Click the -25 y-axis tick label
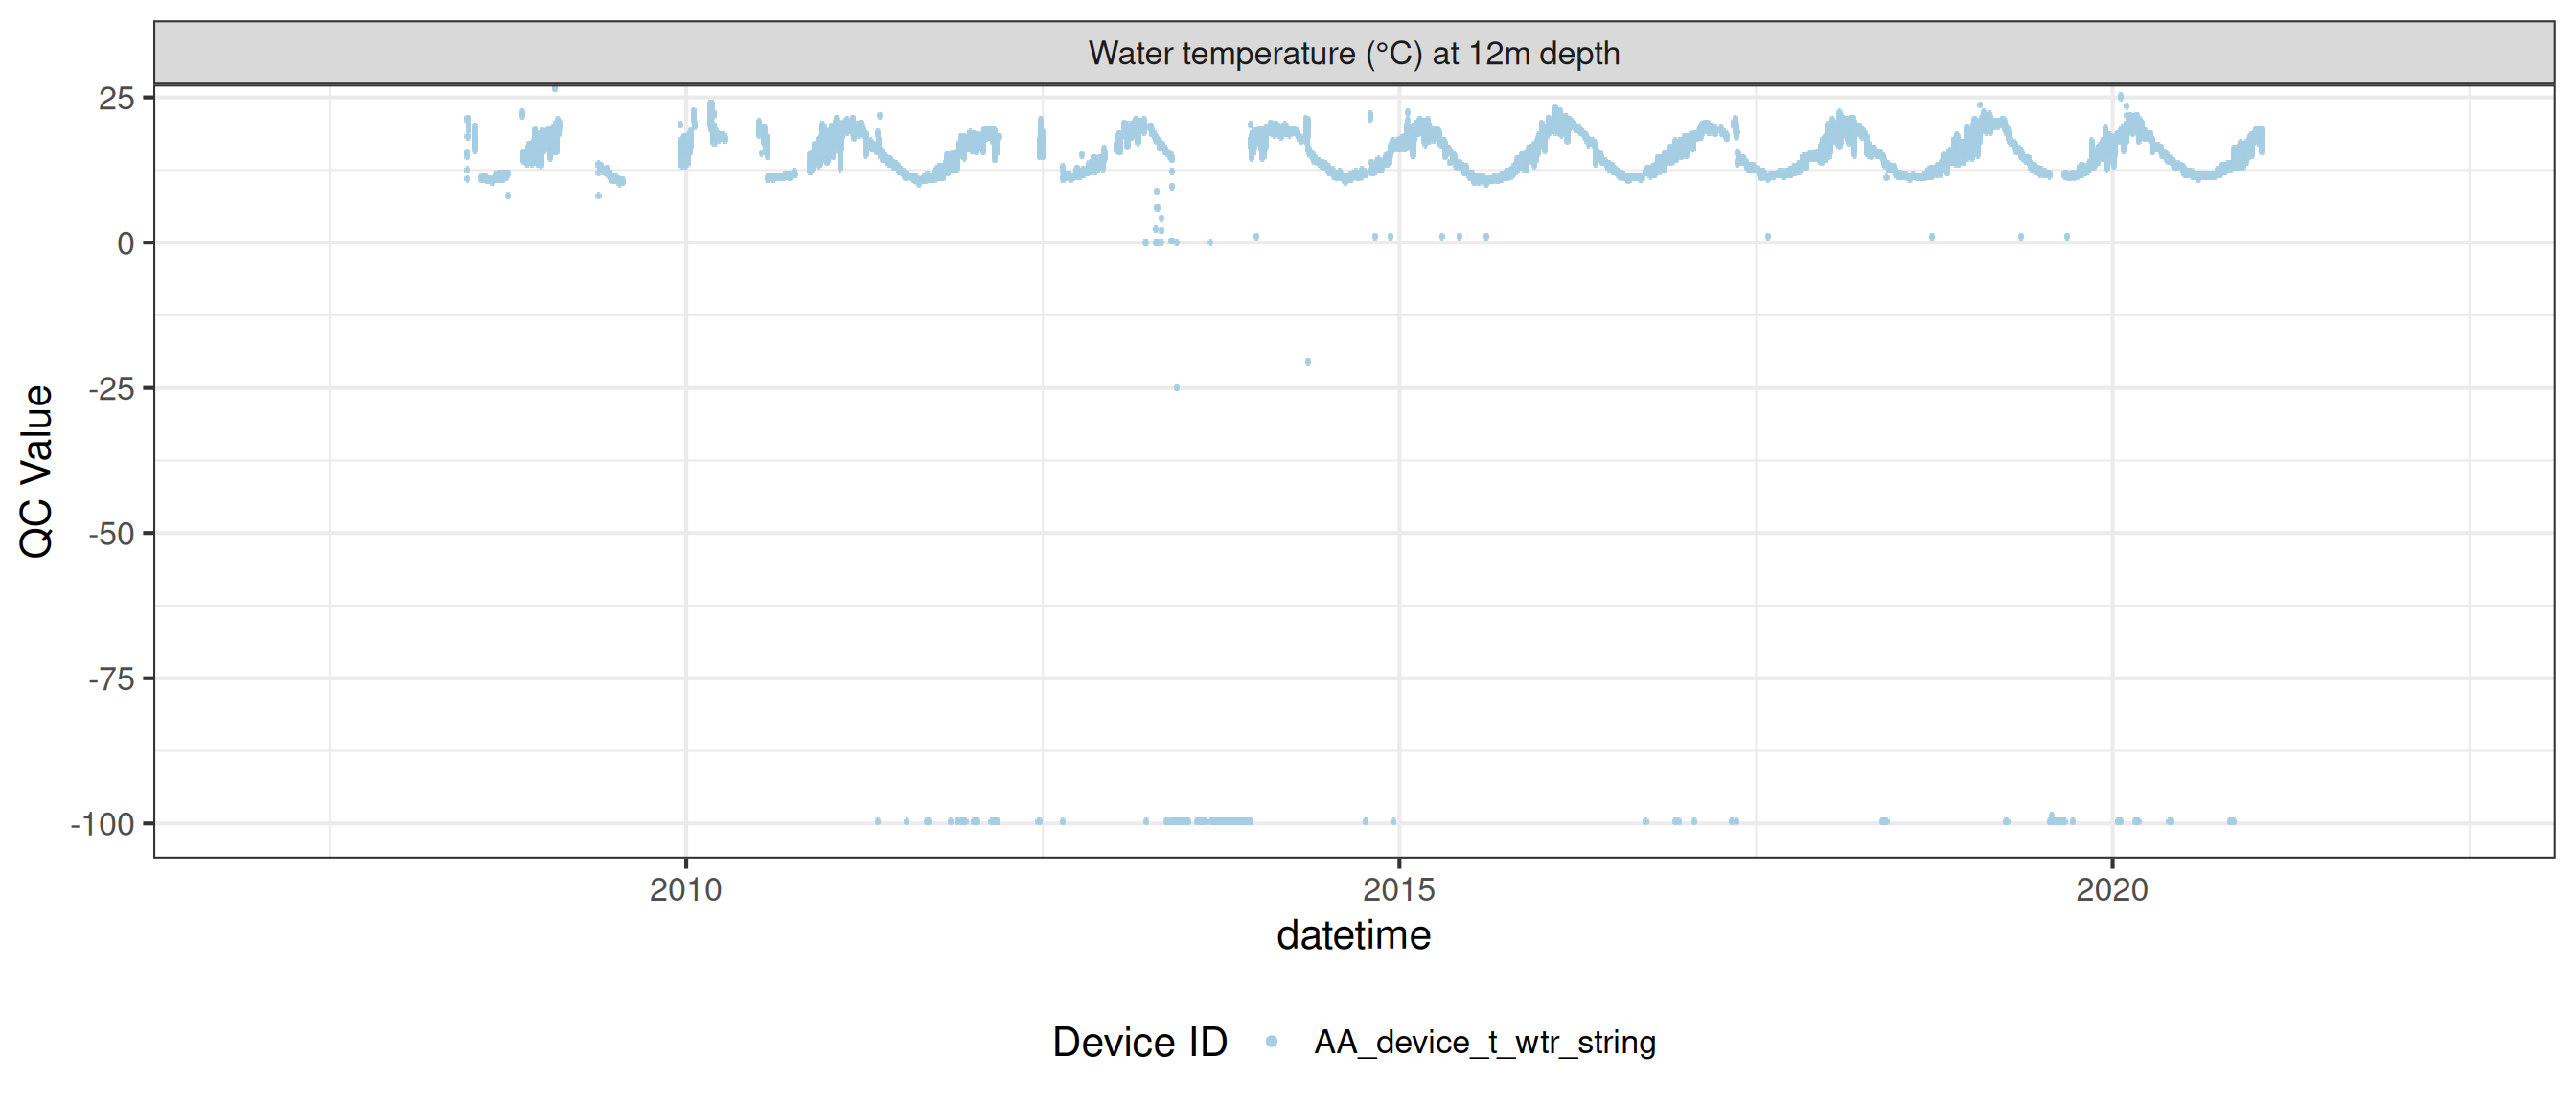 pyautogui.click(x=111, y=388)
